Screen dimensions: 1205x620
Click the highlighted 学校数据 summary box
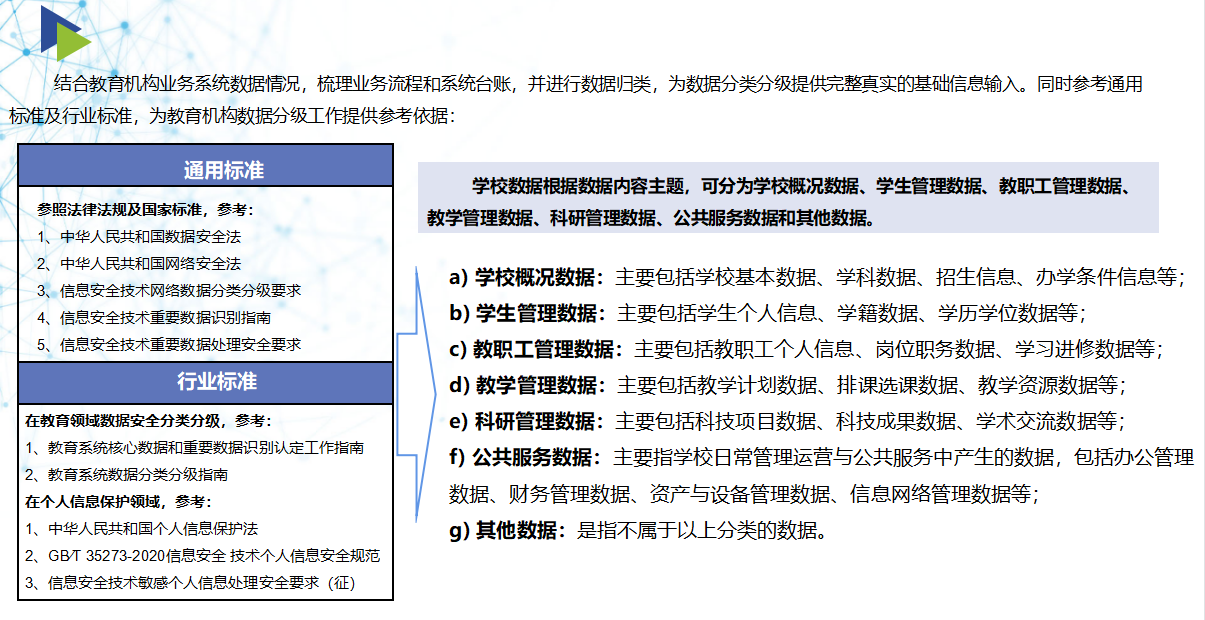(787, 200)
